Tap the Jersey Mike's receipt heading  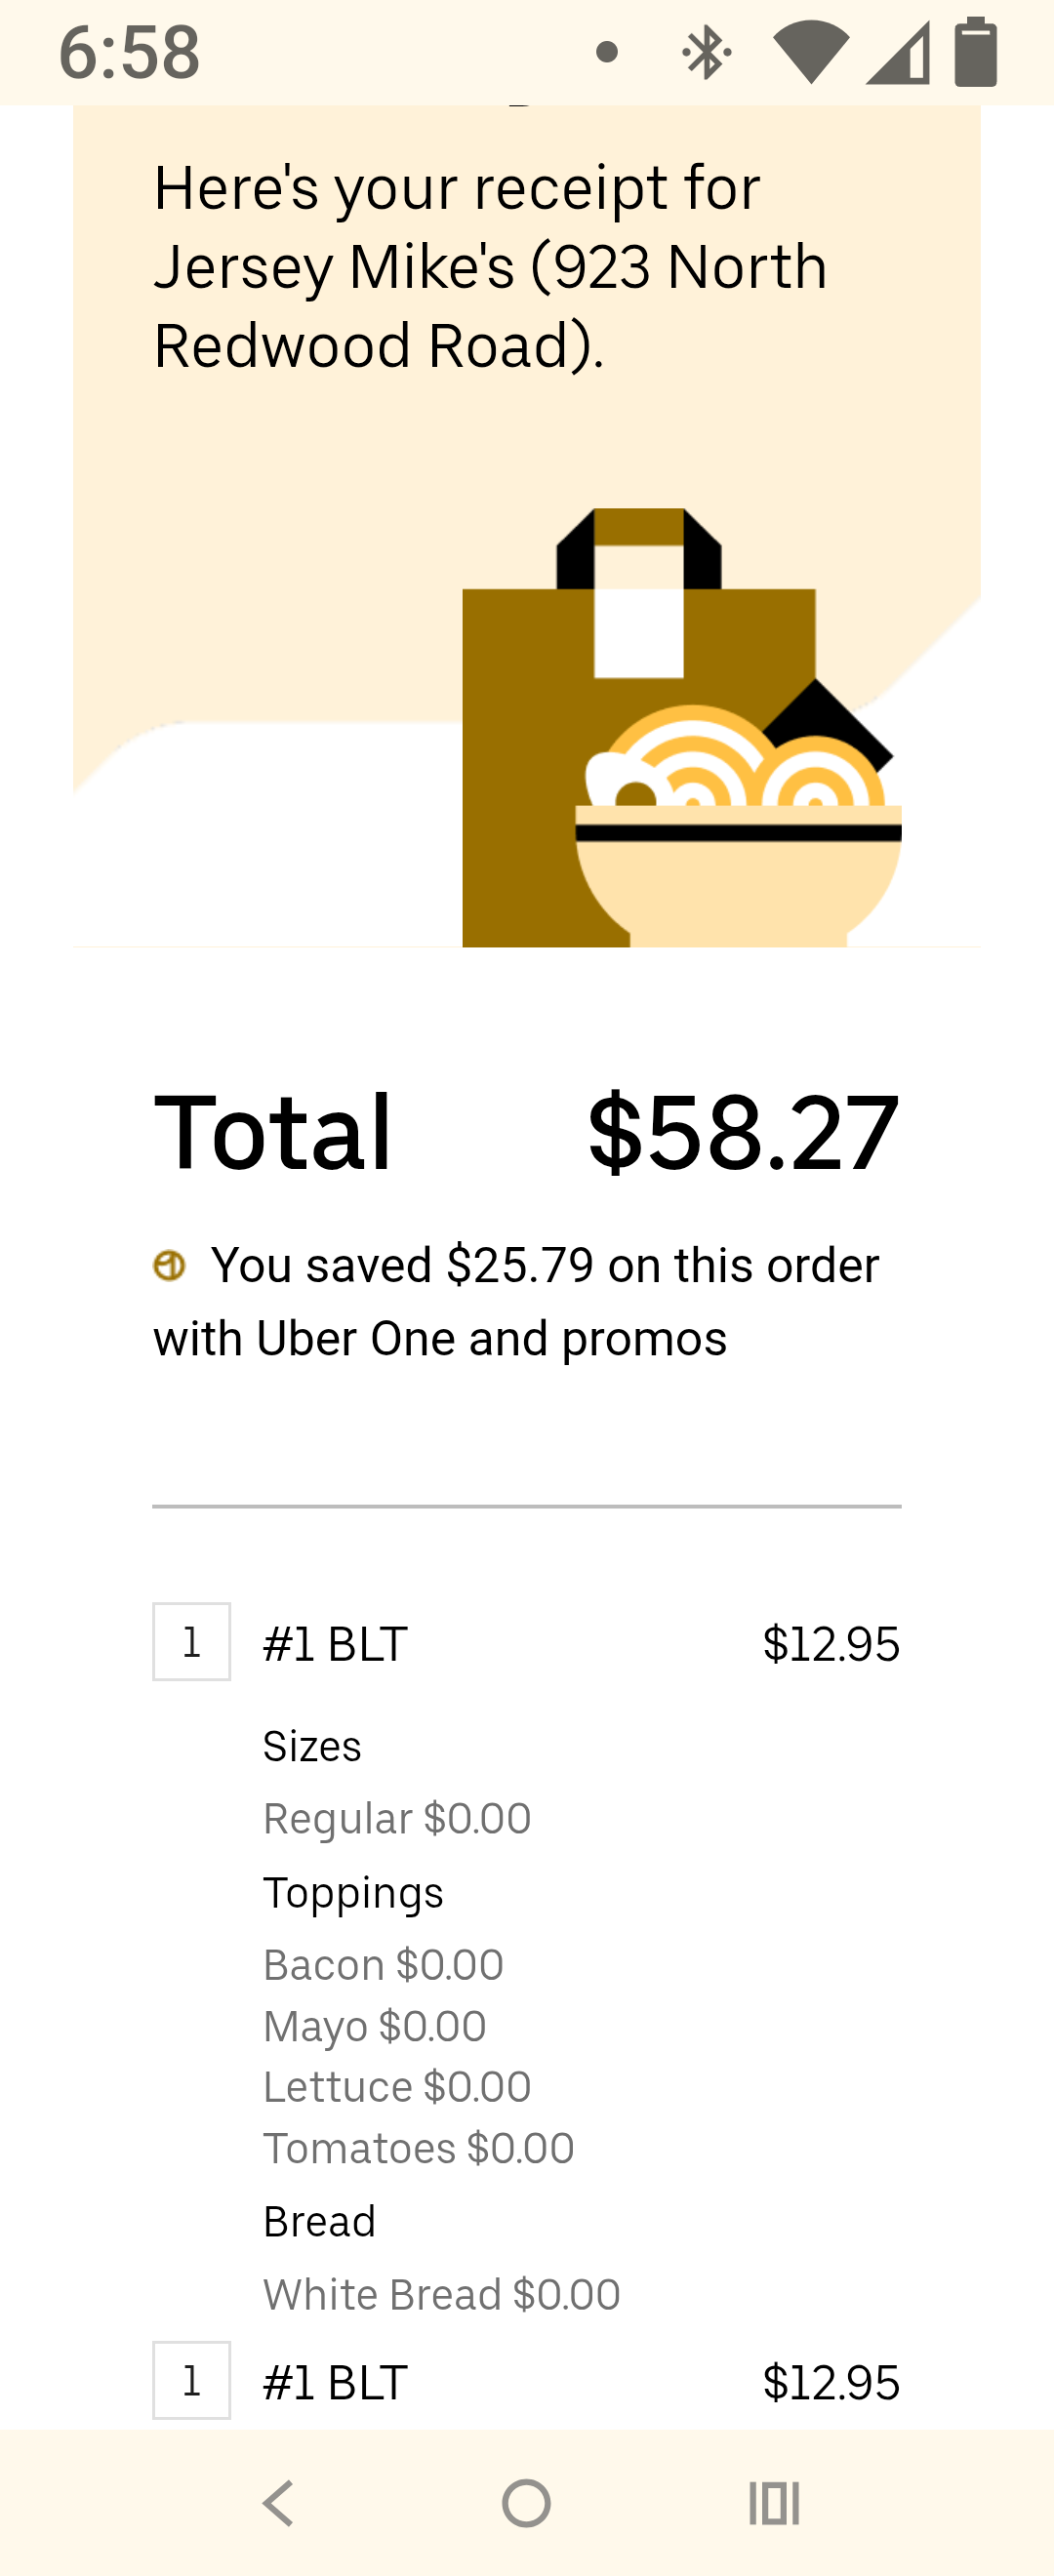(x=490, y=267)
